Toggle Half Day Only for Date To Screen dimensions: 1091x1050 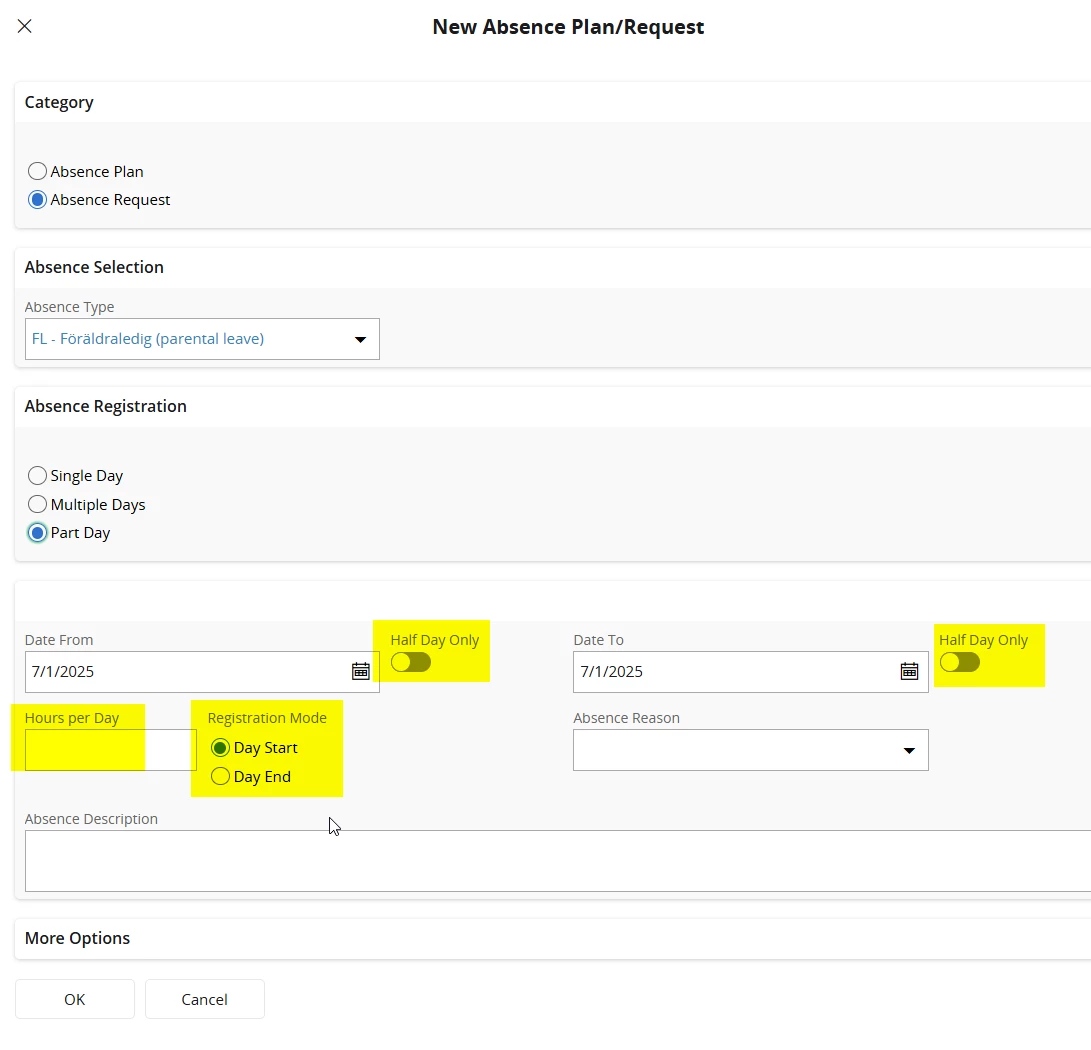959,662
